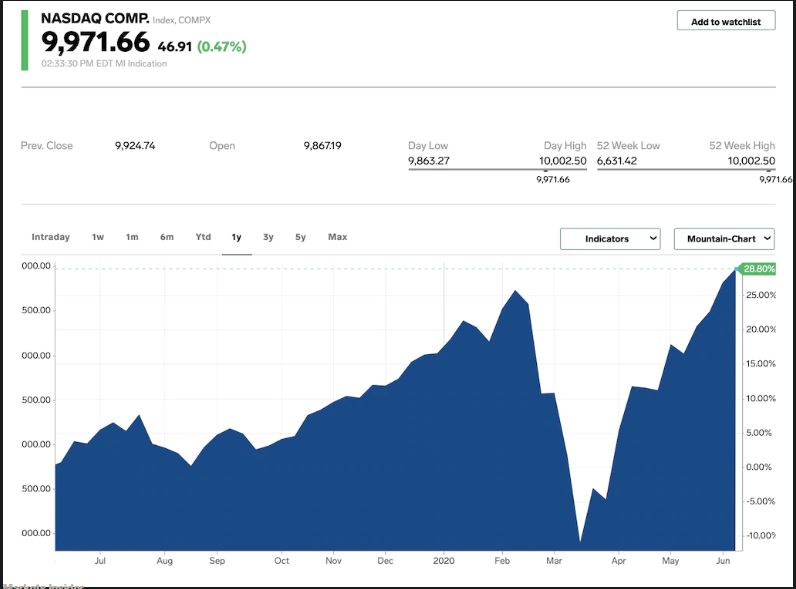Click the 0.00% y-axis label

click(758, 467)
